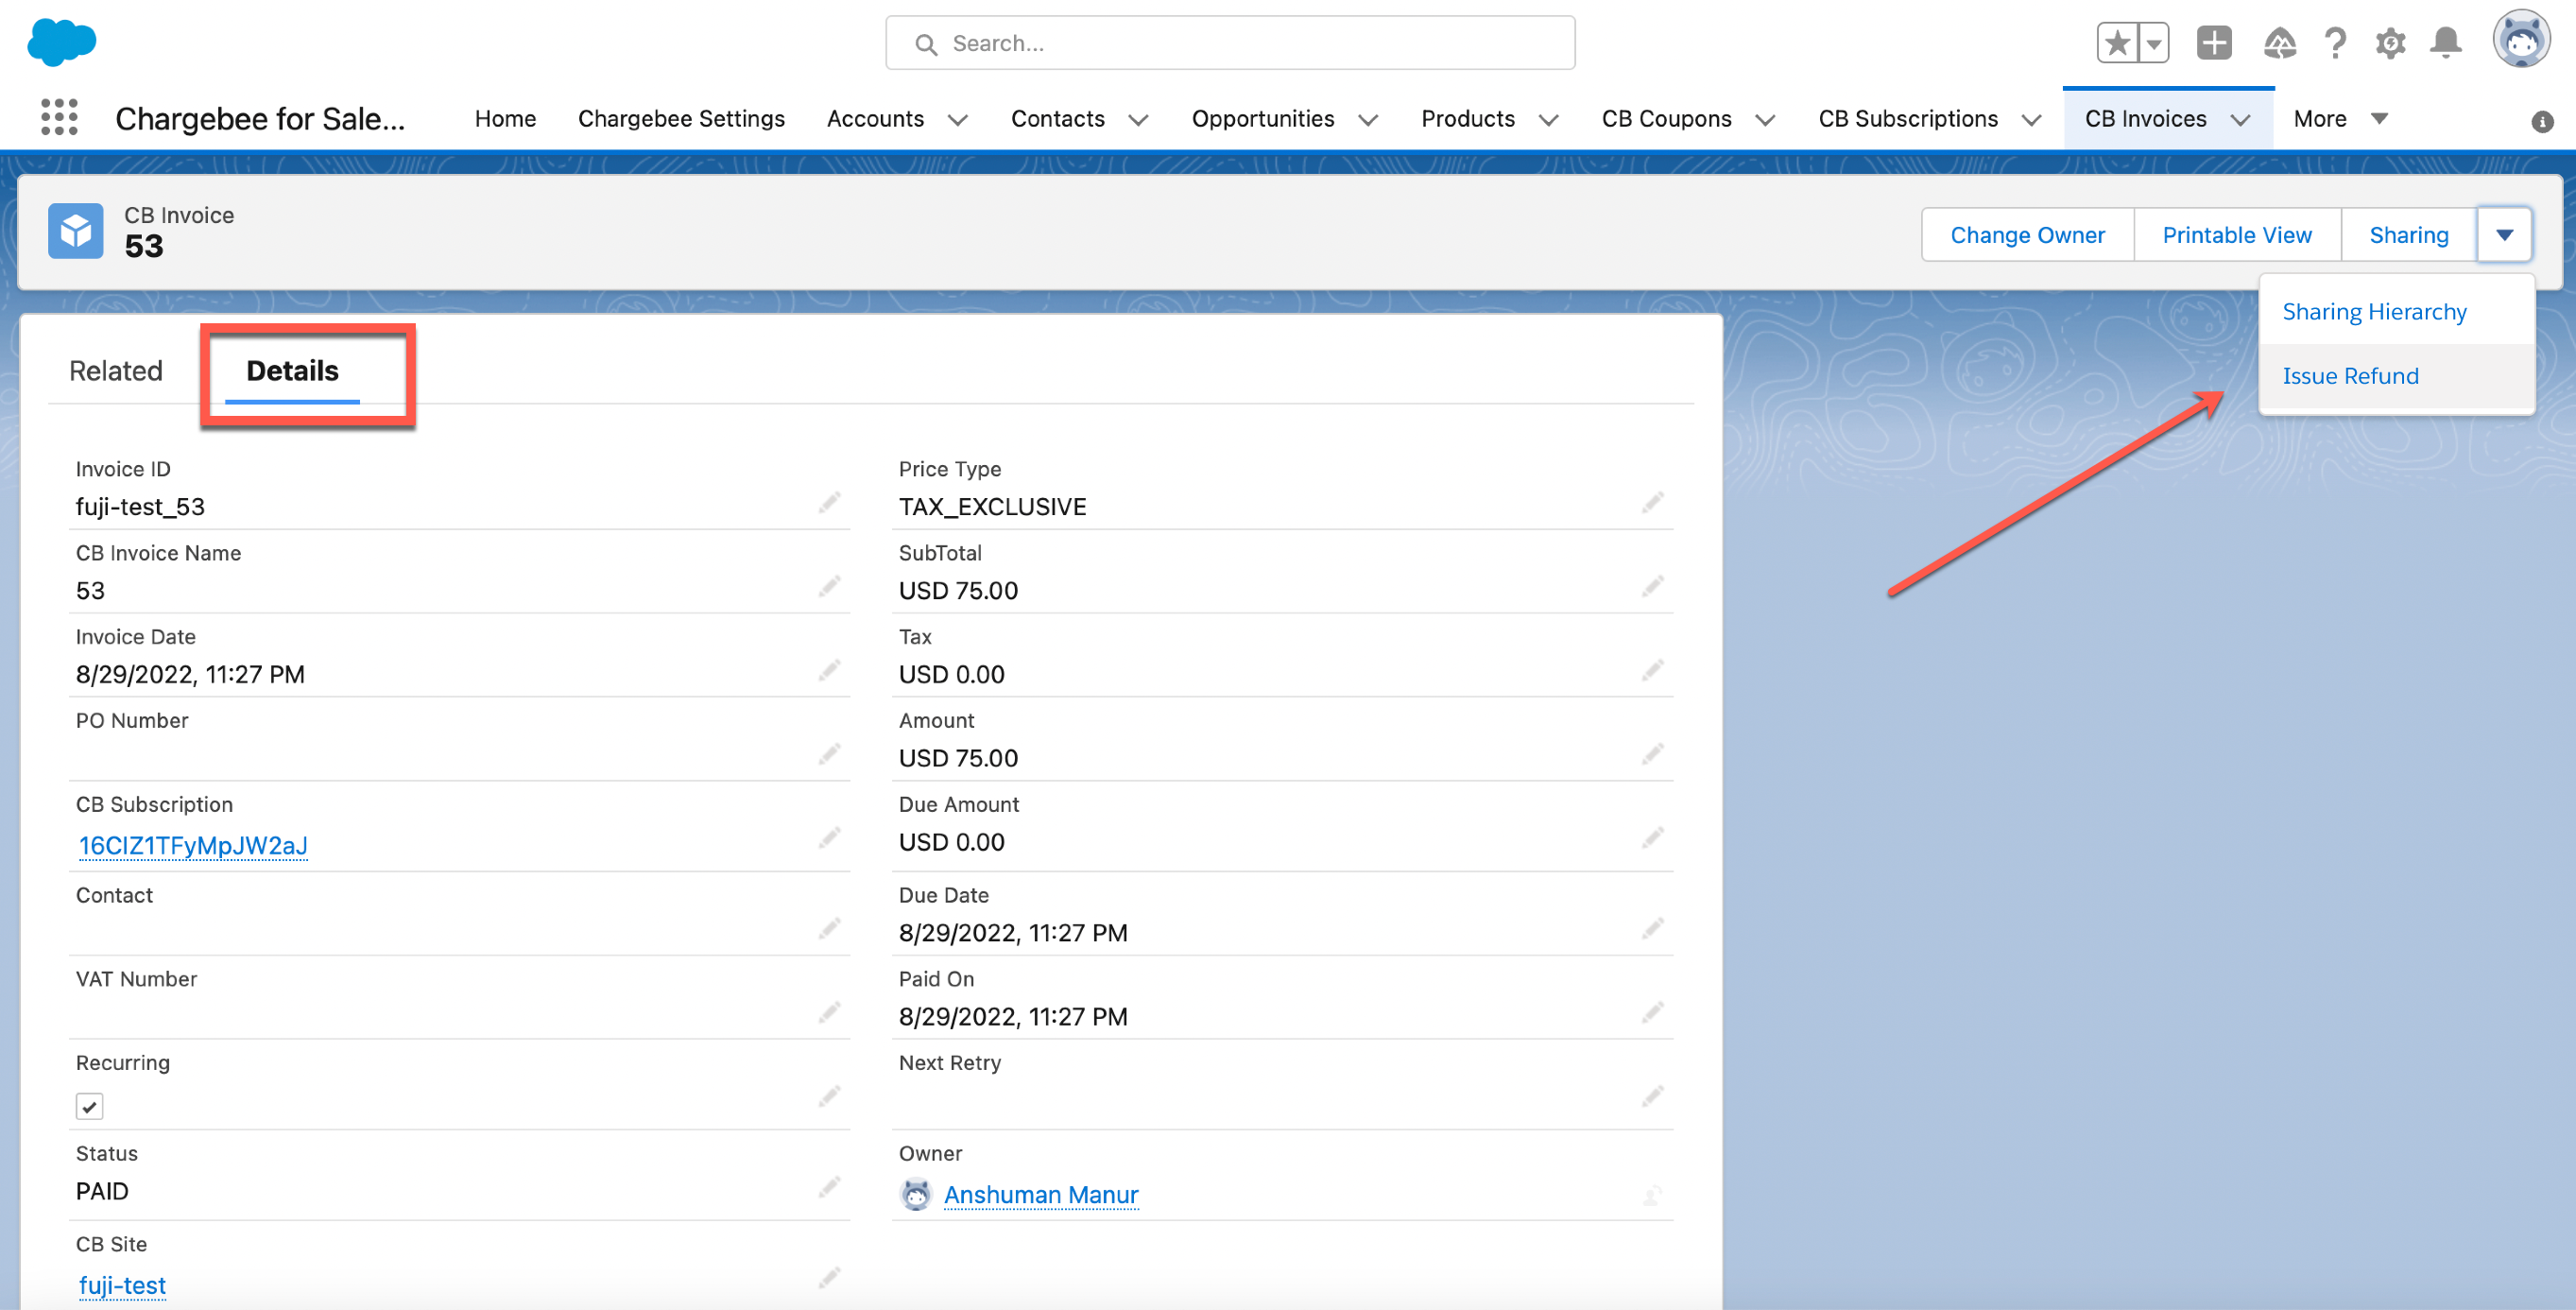Open the Trailhead guidance icon
The image size is (2576, 1310).
(x=2279, y=43)
